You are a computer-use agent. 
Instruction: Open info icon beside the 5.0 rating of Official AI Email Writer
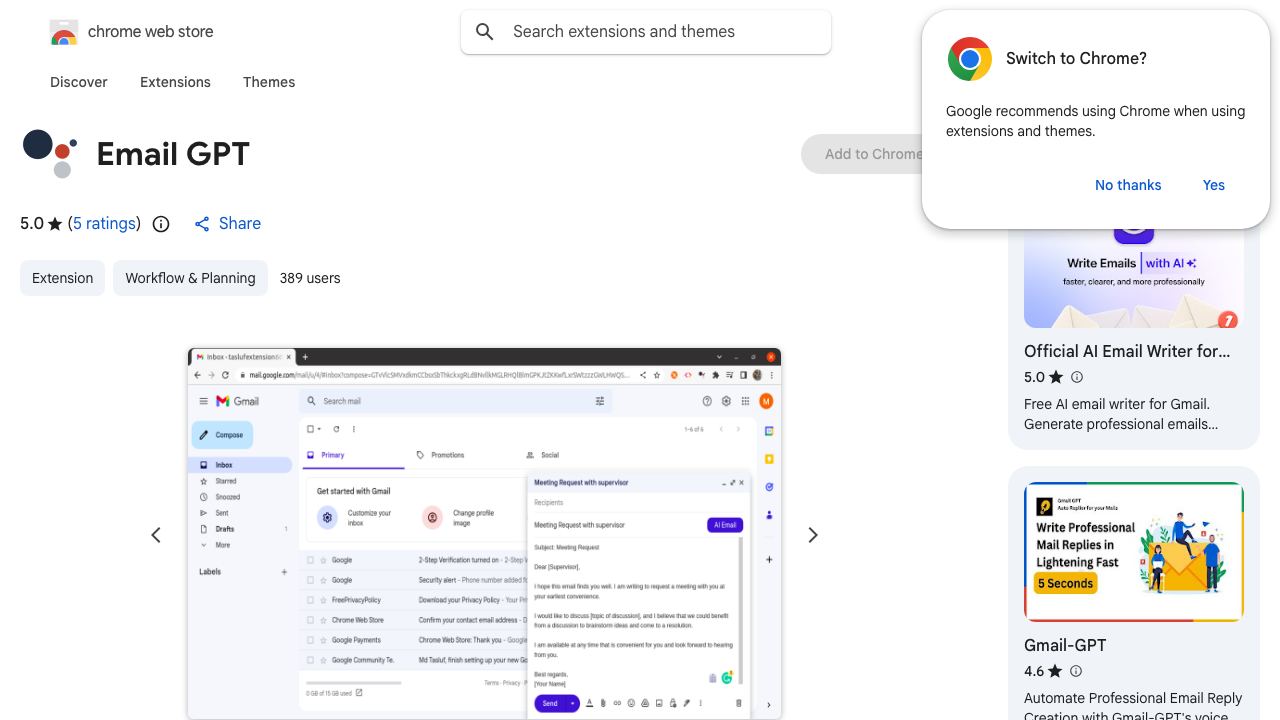tap(1077, 377)
